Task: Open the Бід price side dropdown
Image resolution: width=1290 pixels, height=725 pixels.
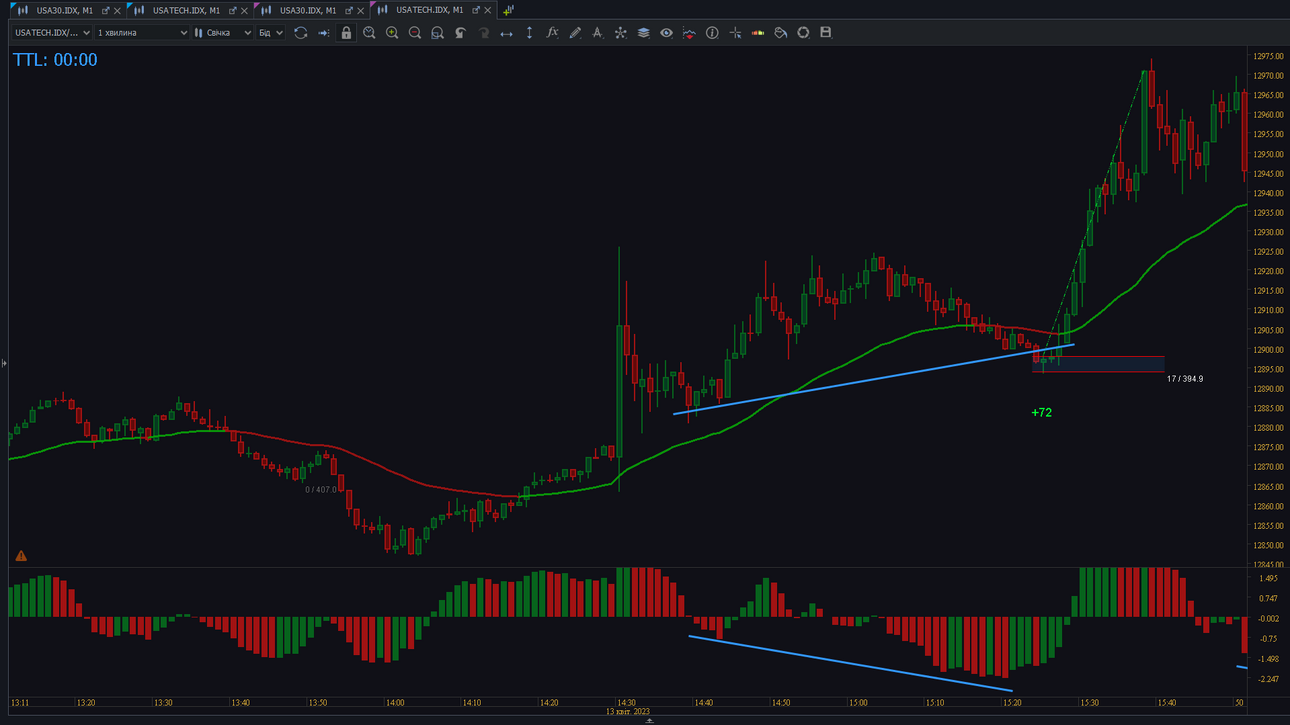Action: tap(271, 33)
